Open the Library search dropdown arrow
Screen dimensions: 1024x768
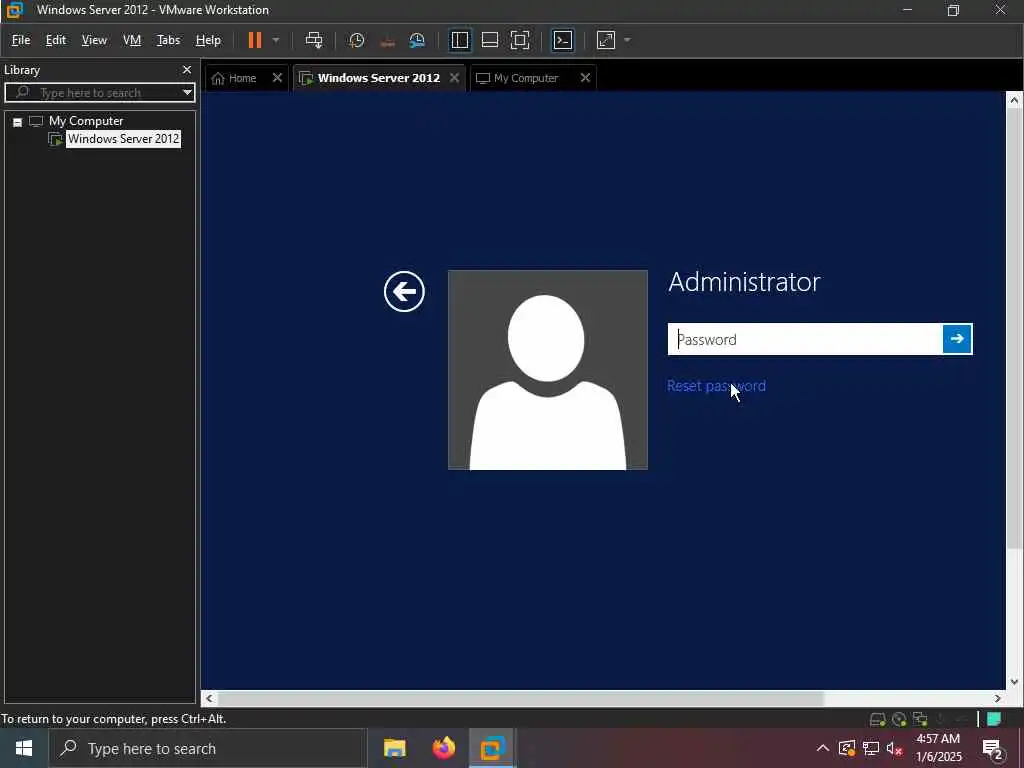187,93
